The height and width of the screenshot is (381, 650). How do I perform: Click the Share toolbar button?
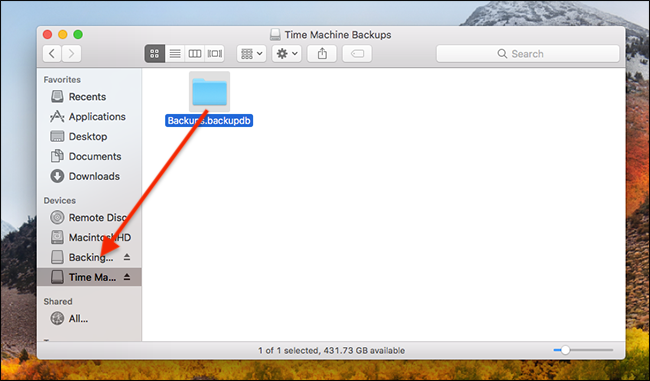[x=322, y=53]
